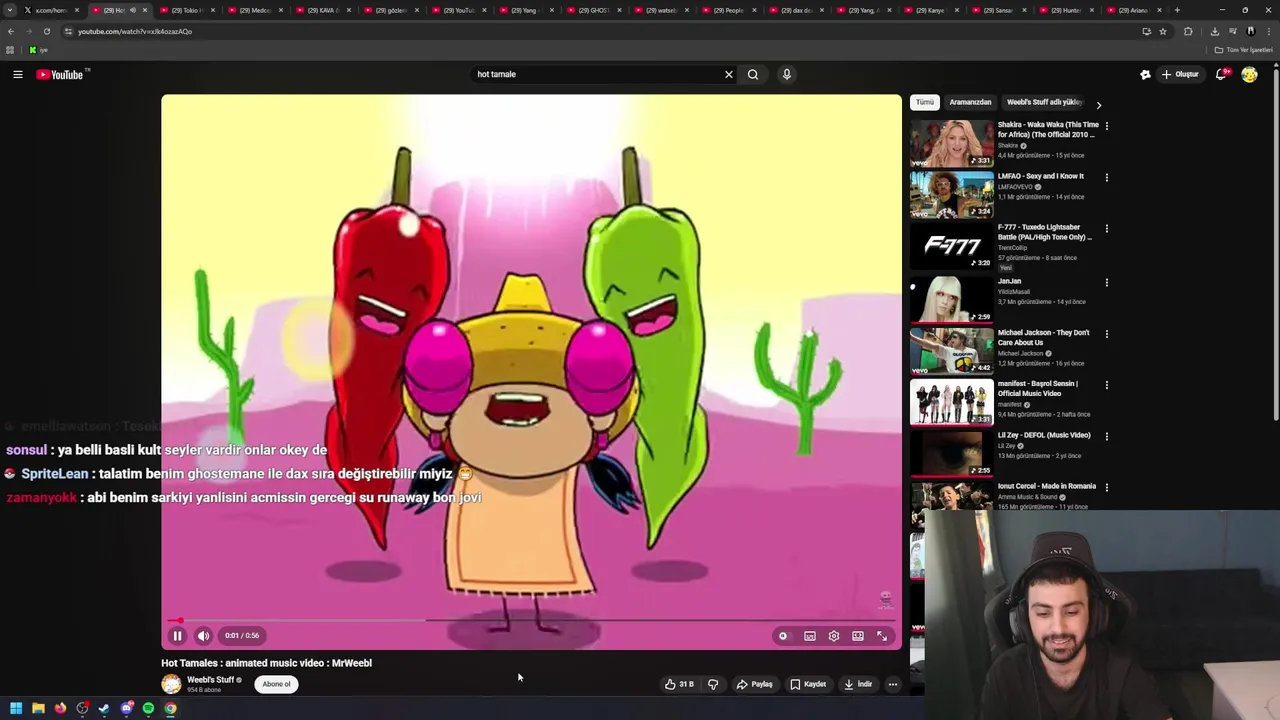Open the video settings gear

click(x=834, y=636)
